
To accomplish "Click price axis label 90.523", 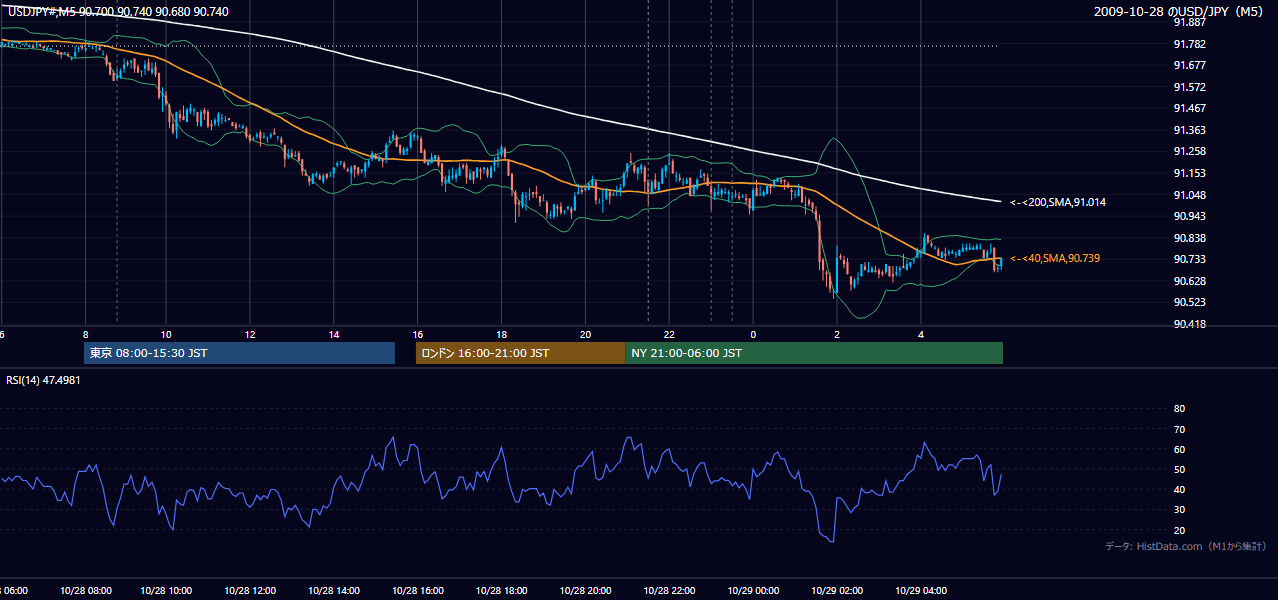I will click(1189, 302).
